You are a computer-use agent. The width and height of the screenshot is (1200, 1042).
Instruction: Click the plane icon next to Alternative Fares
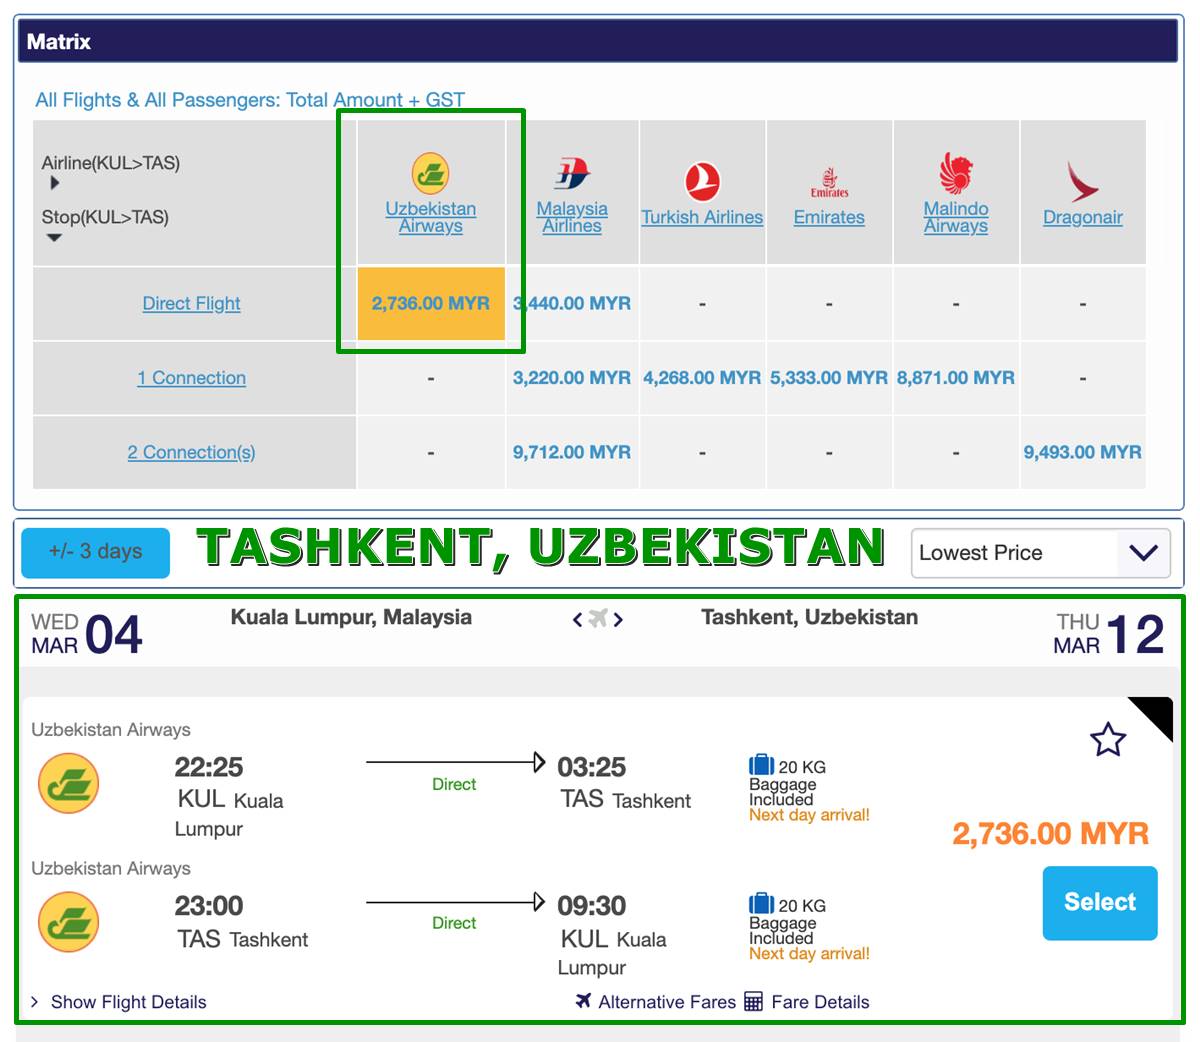[584, 1001]
